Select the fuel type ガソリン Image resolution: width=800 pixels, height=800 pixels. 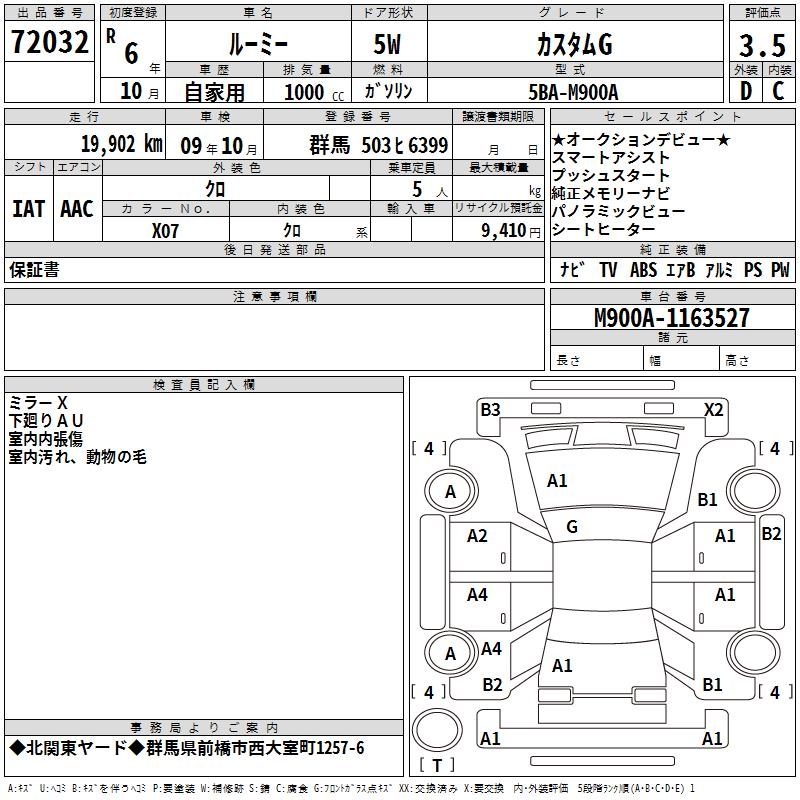(x=388, y=91)
